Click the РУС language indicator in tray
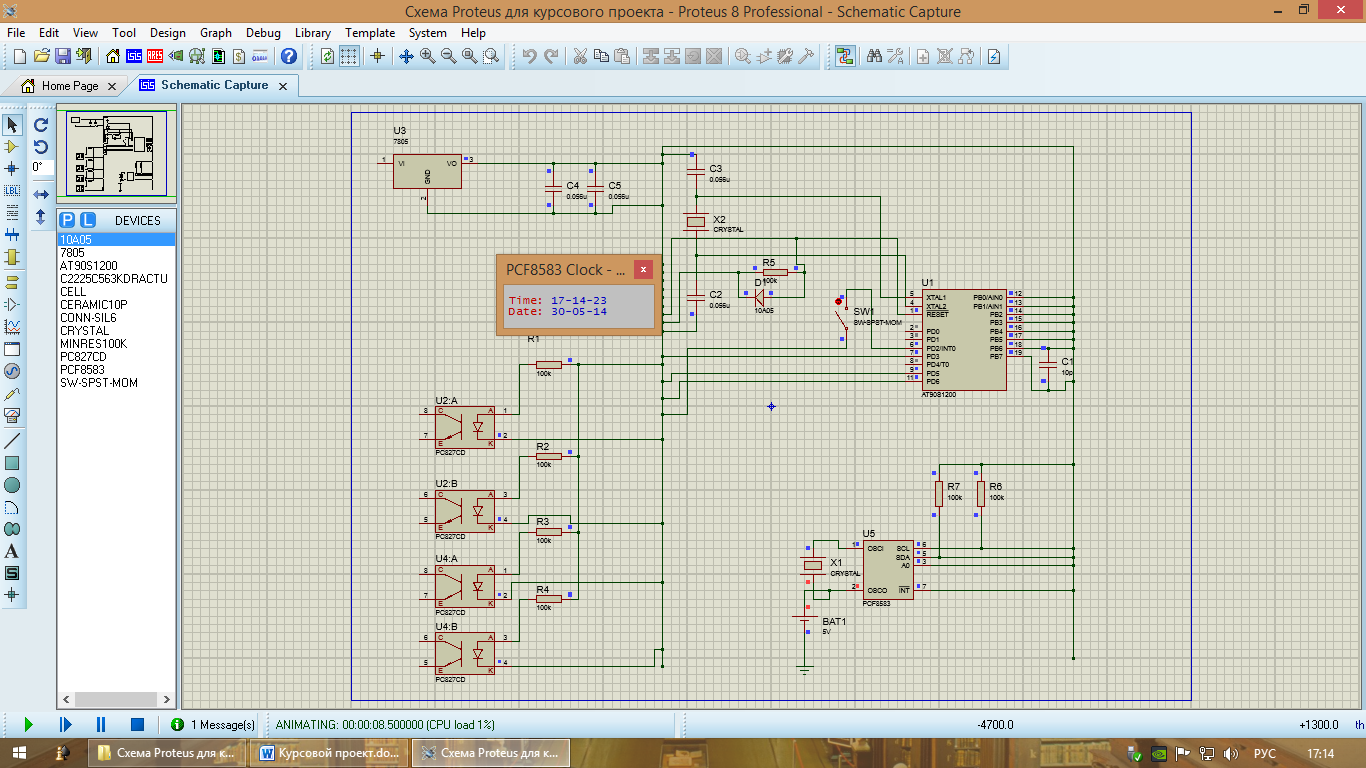The image size is (1366, 768). coord(1264,753)
